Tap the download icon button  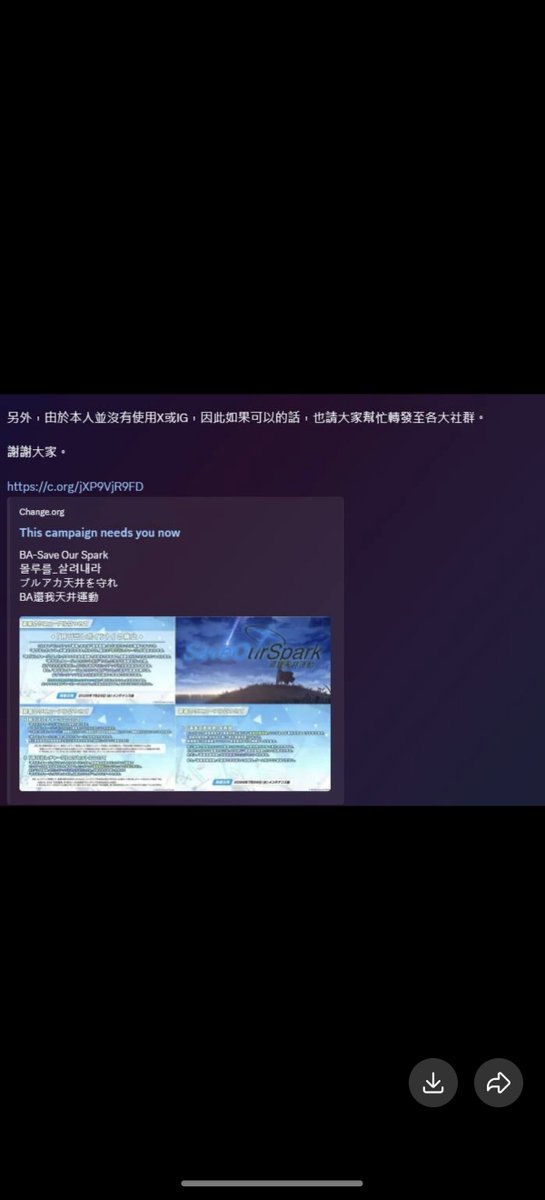point(433,1082)
